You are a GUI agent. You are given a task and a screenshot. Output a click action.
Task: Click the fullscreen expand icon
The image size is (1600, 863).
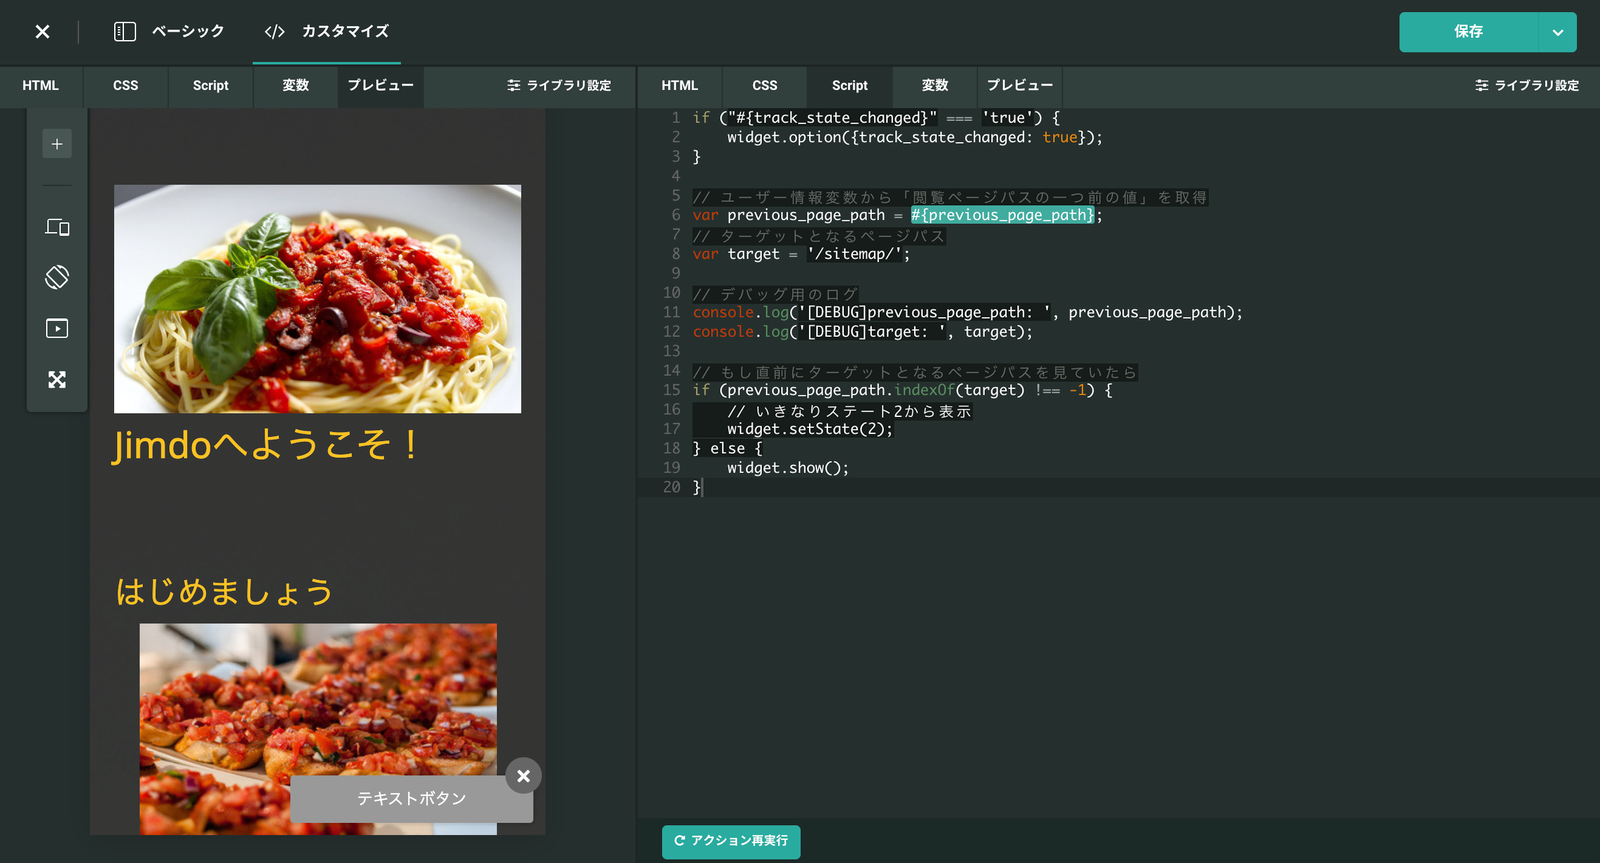[x=57, y=380]
